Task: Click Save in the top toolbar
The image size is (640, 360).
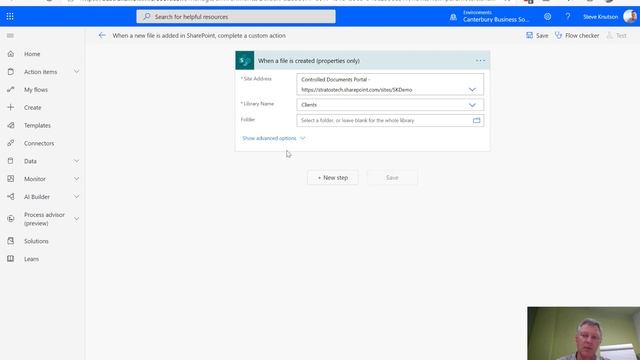Action: tap(537, 36)
